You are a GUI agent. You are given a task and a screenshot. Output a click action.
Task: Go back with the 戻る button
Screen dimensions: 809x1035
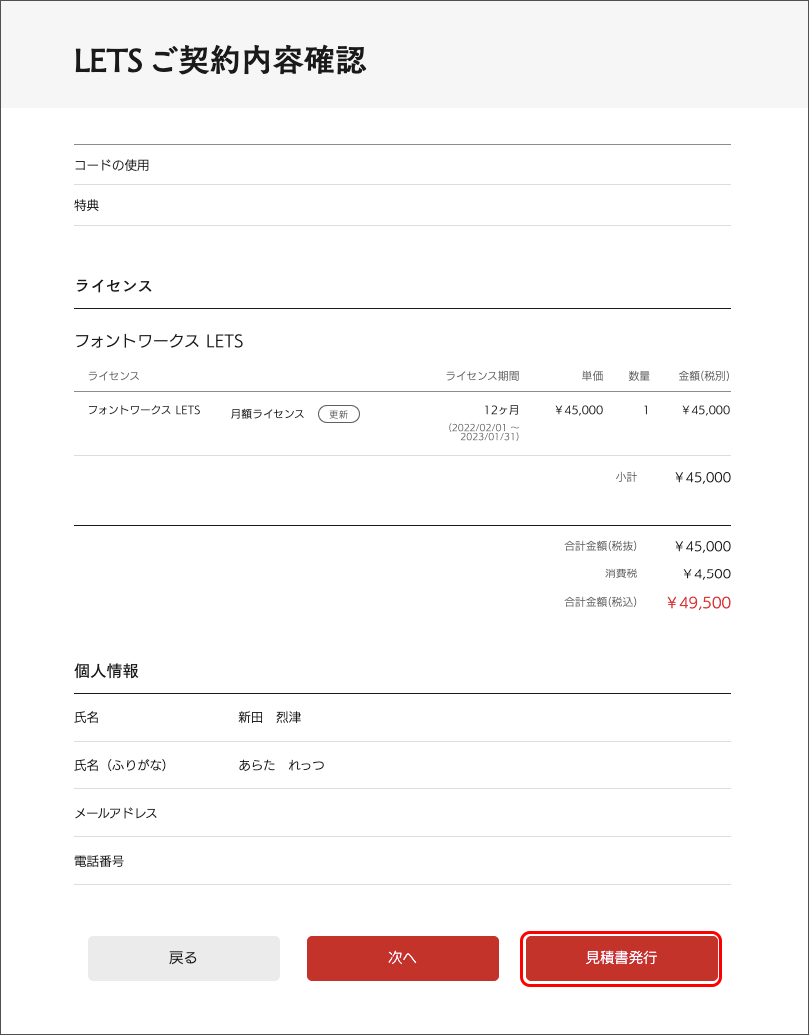click(183, 958)
